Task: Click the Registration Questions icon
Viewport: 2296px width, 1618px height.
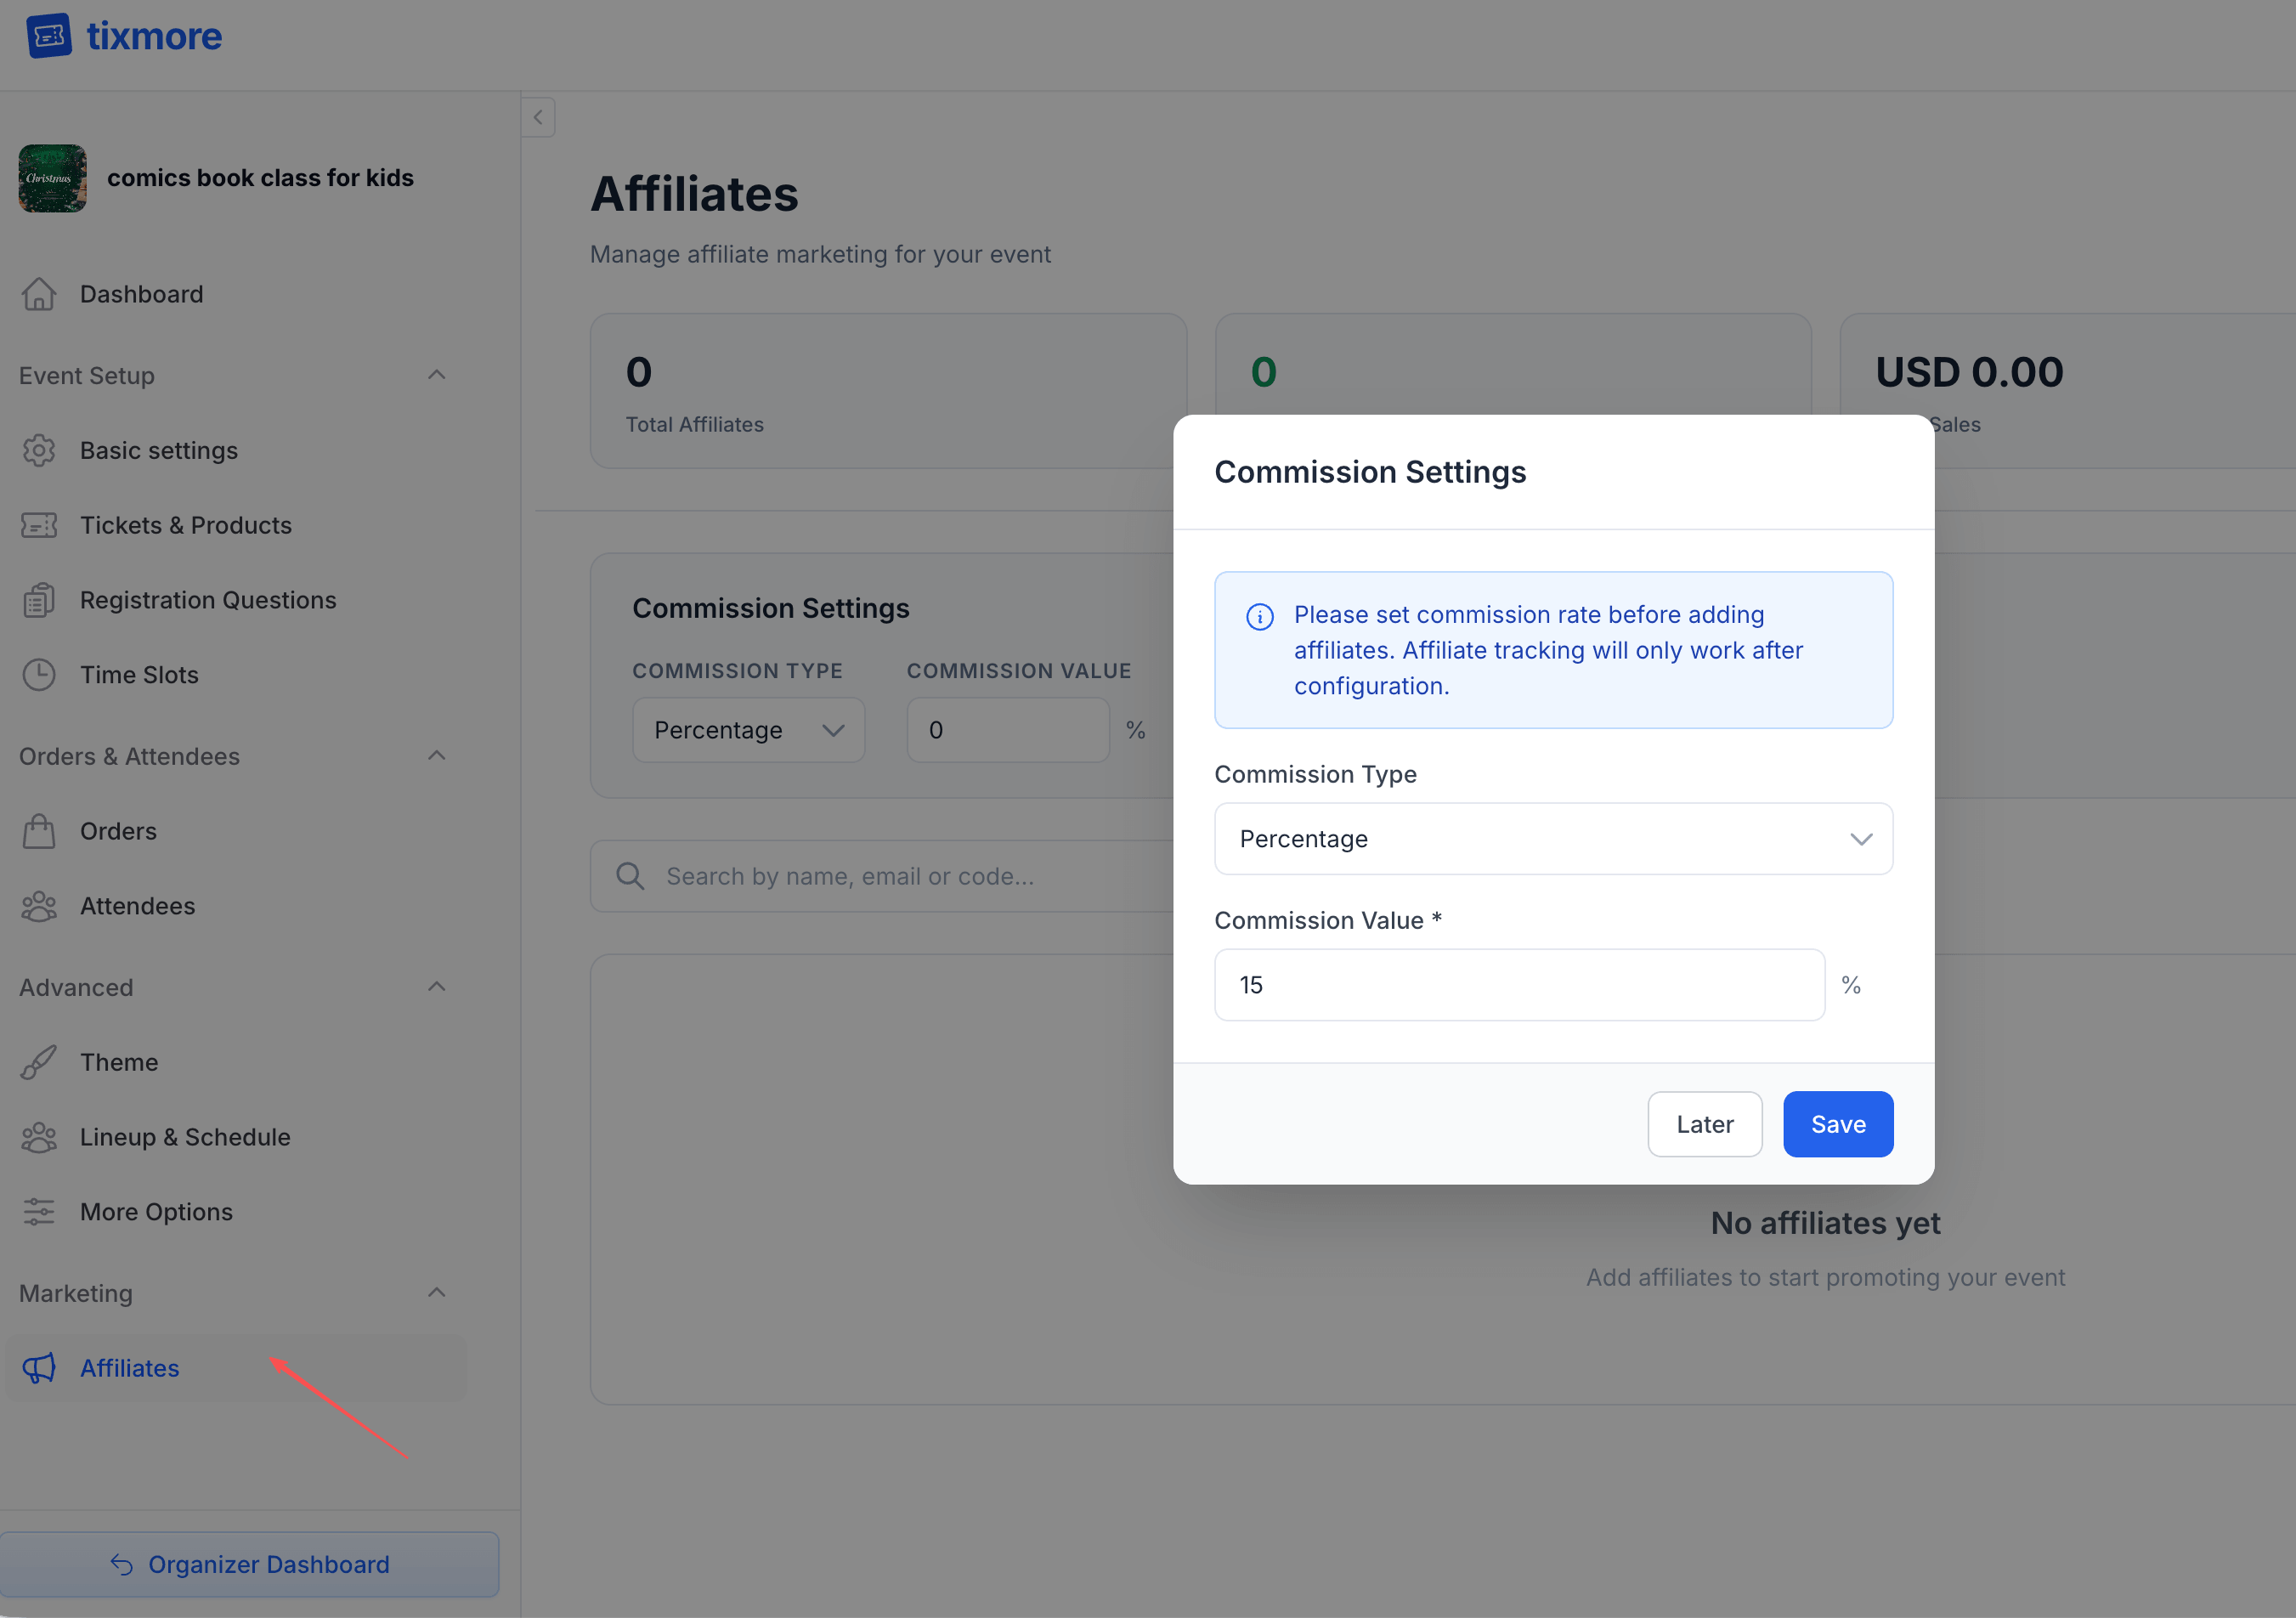Action: click(39, 599)
